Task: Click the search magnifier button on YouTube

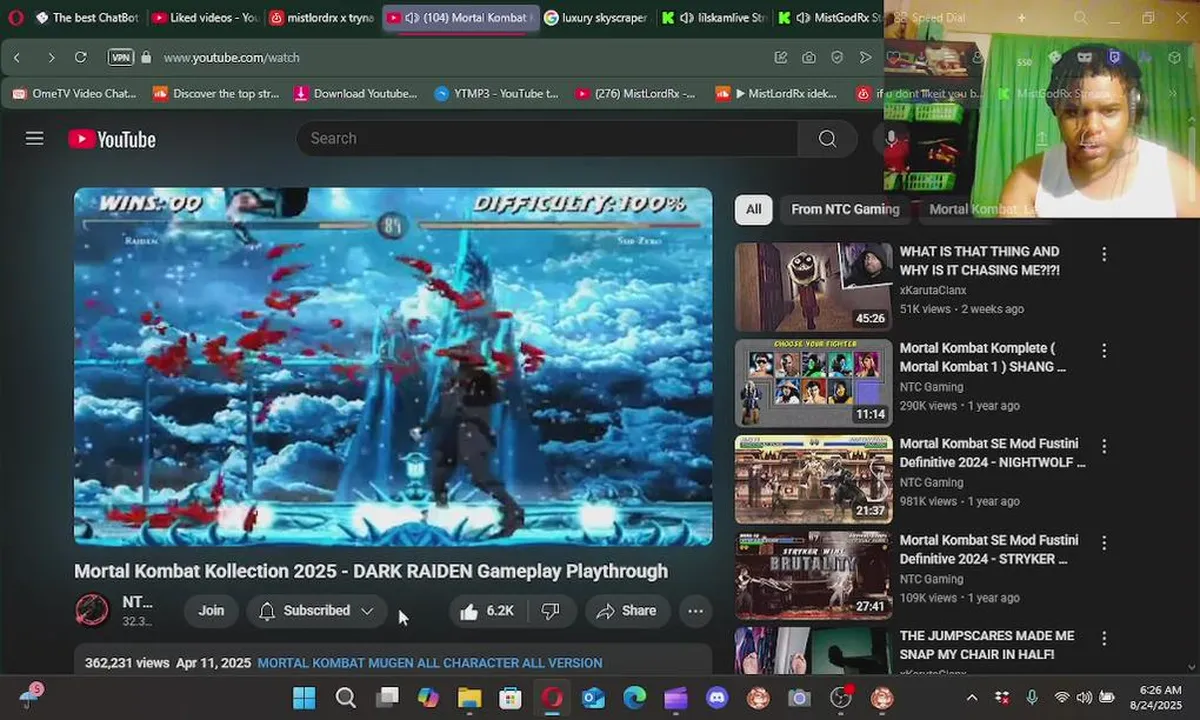Action: coord(827,139)
